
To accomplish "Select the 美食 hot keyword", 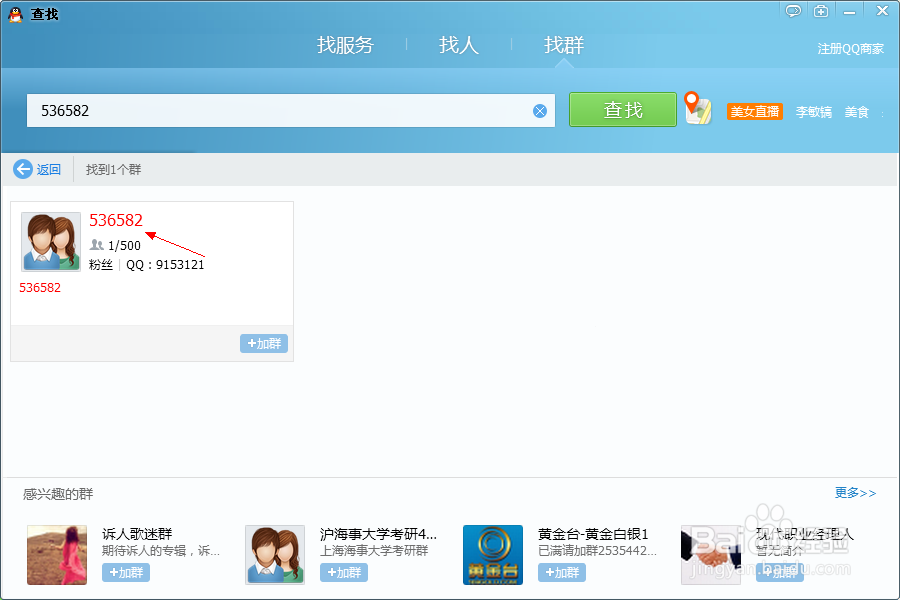I will 856,112.
